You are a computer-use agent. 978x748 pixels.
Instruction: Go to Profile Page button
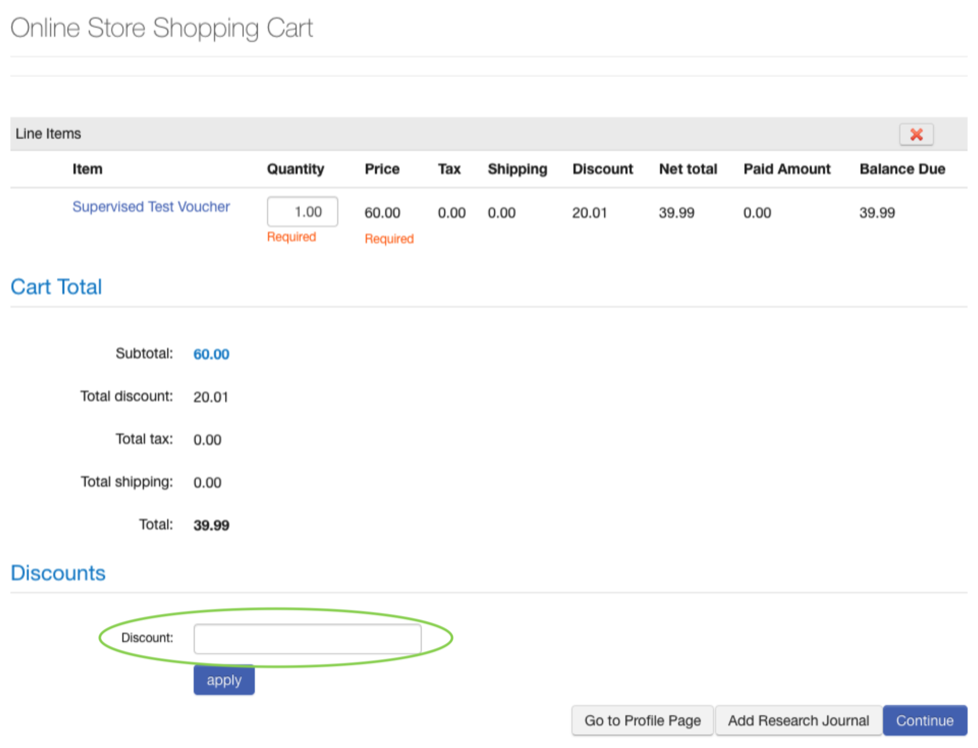(642, 721)
